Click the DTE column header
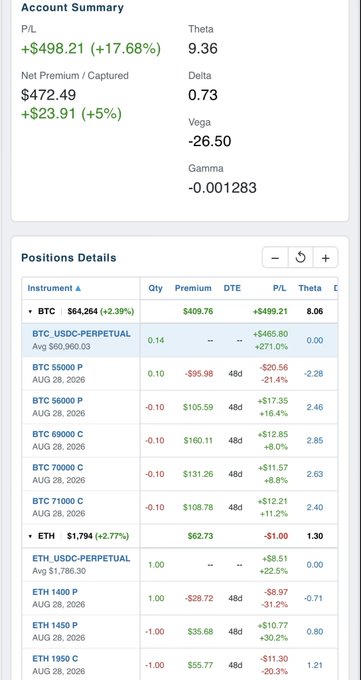361x680 pixels. (x=232, y=288)
